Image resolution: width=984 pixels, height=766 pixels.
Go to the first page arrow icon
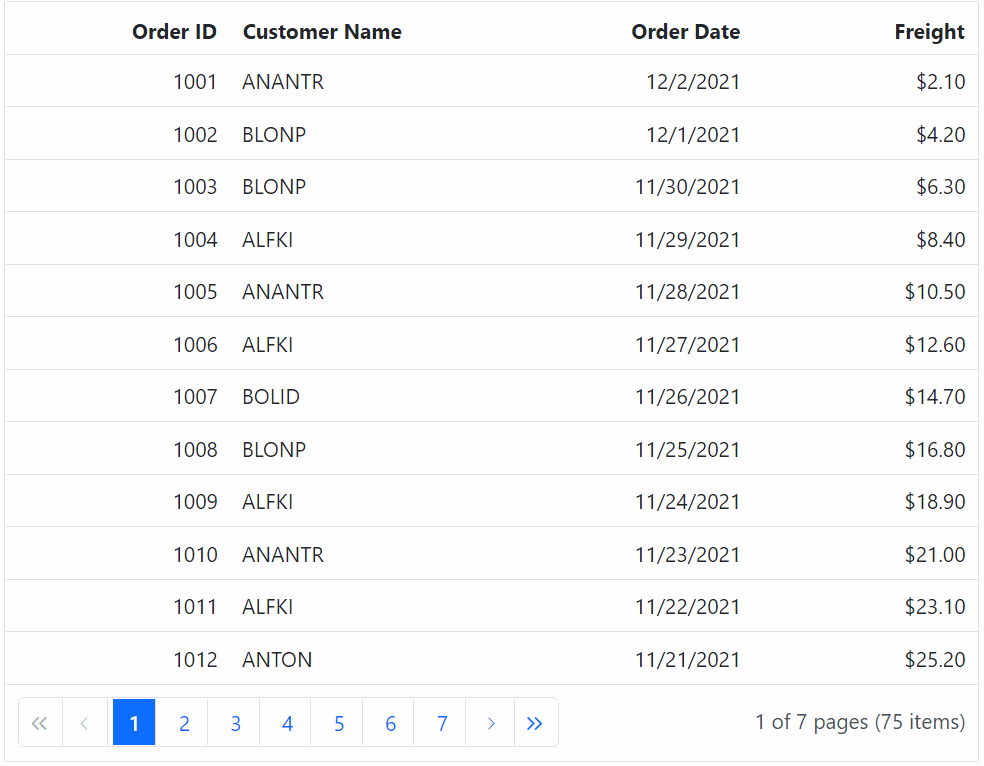point(40,723)
